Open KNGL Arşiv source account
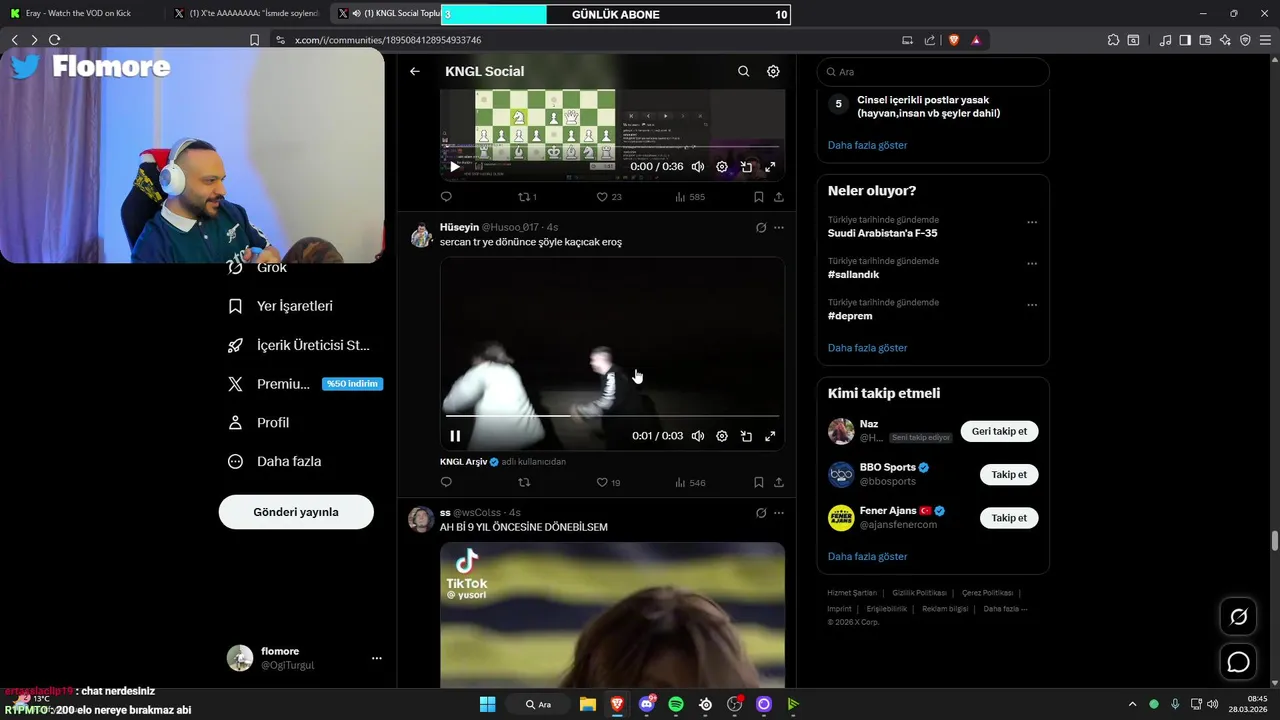 tap(463, 461)
